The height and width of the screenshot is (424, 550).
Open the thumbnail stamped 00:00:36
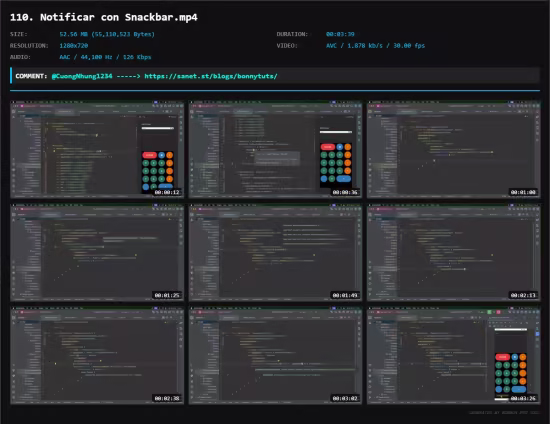275,149
